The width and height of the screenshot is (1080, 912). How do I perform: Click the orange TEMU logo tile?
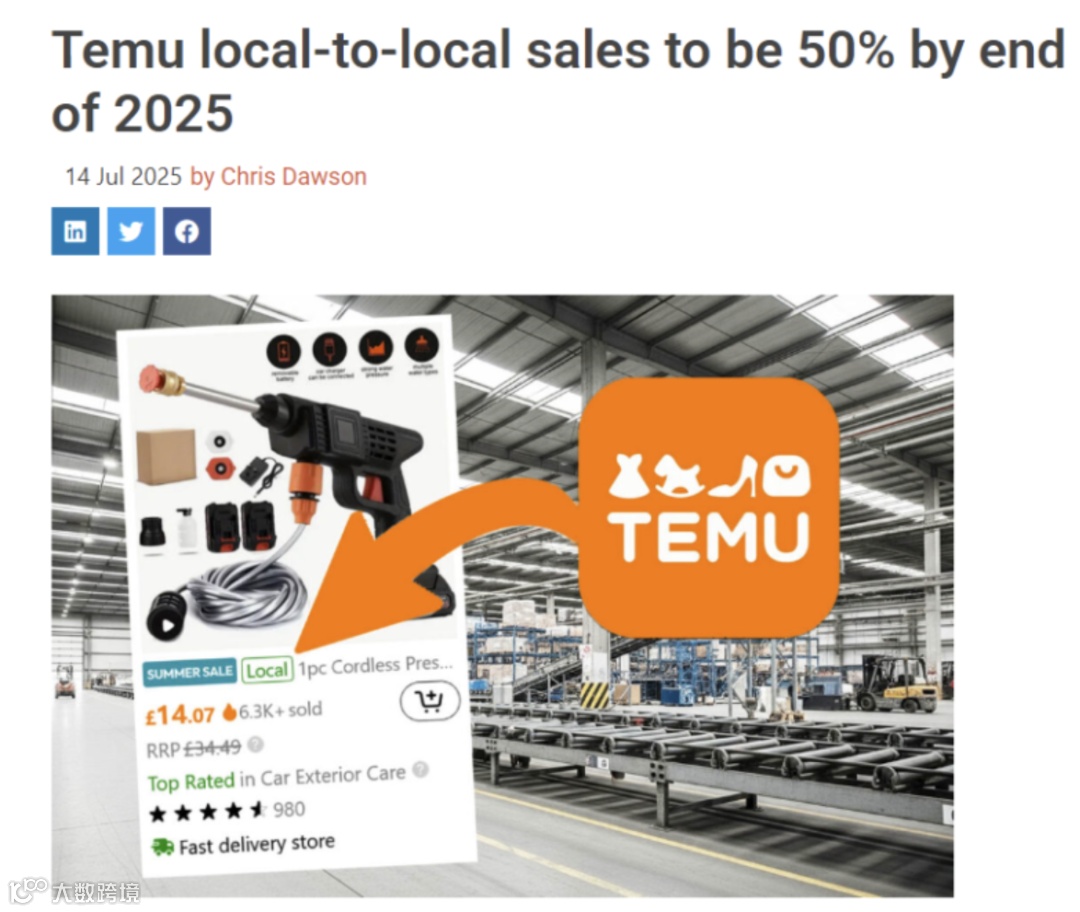709,508
